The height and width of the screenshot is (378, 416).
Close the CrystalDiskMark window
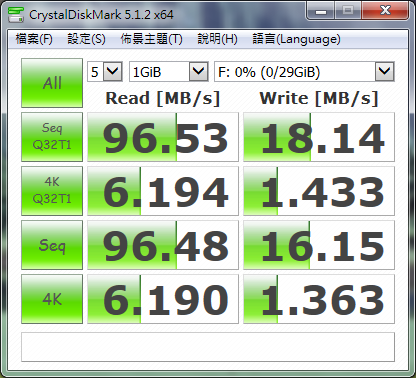pos(385,11)
